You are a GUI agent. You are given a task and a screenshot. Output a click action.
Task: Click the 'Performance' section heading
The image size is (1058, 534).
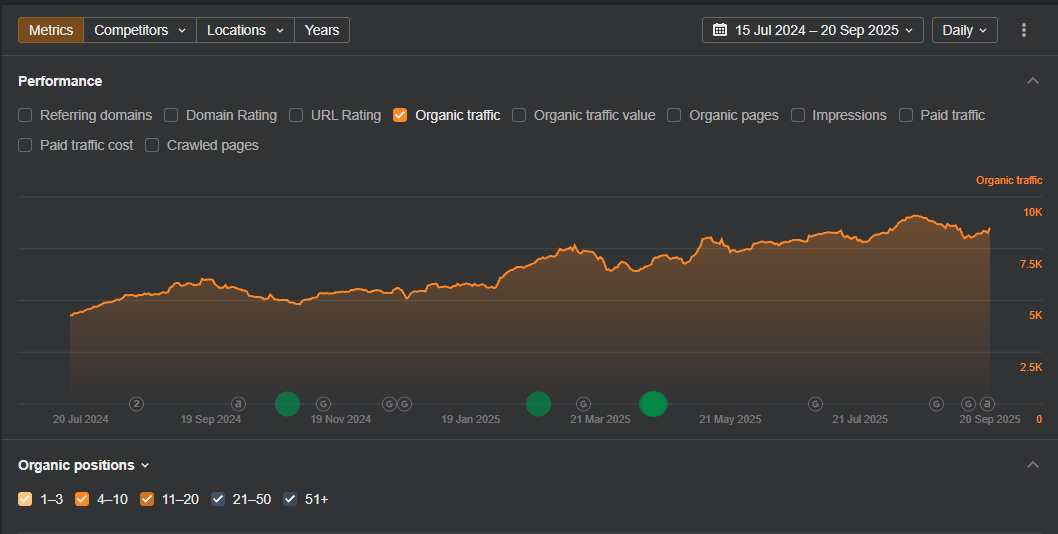pos(60,81)
